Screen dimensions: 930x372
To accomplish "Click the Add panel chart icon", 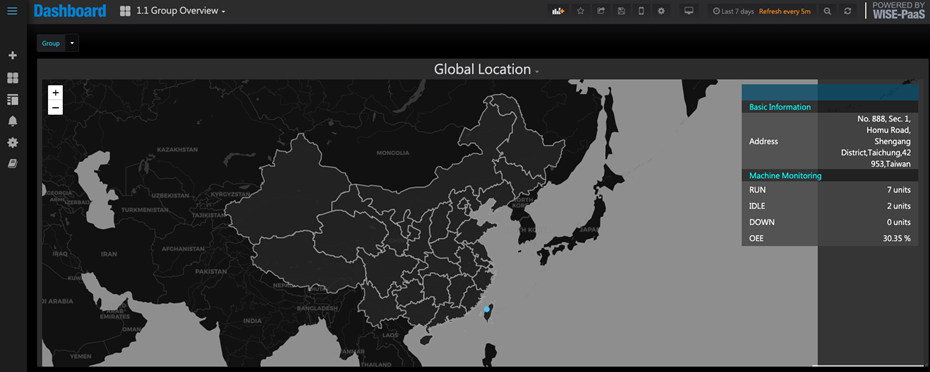I will coord(558,11).
